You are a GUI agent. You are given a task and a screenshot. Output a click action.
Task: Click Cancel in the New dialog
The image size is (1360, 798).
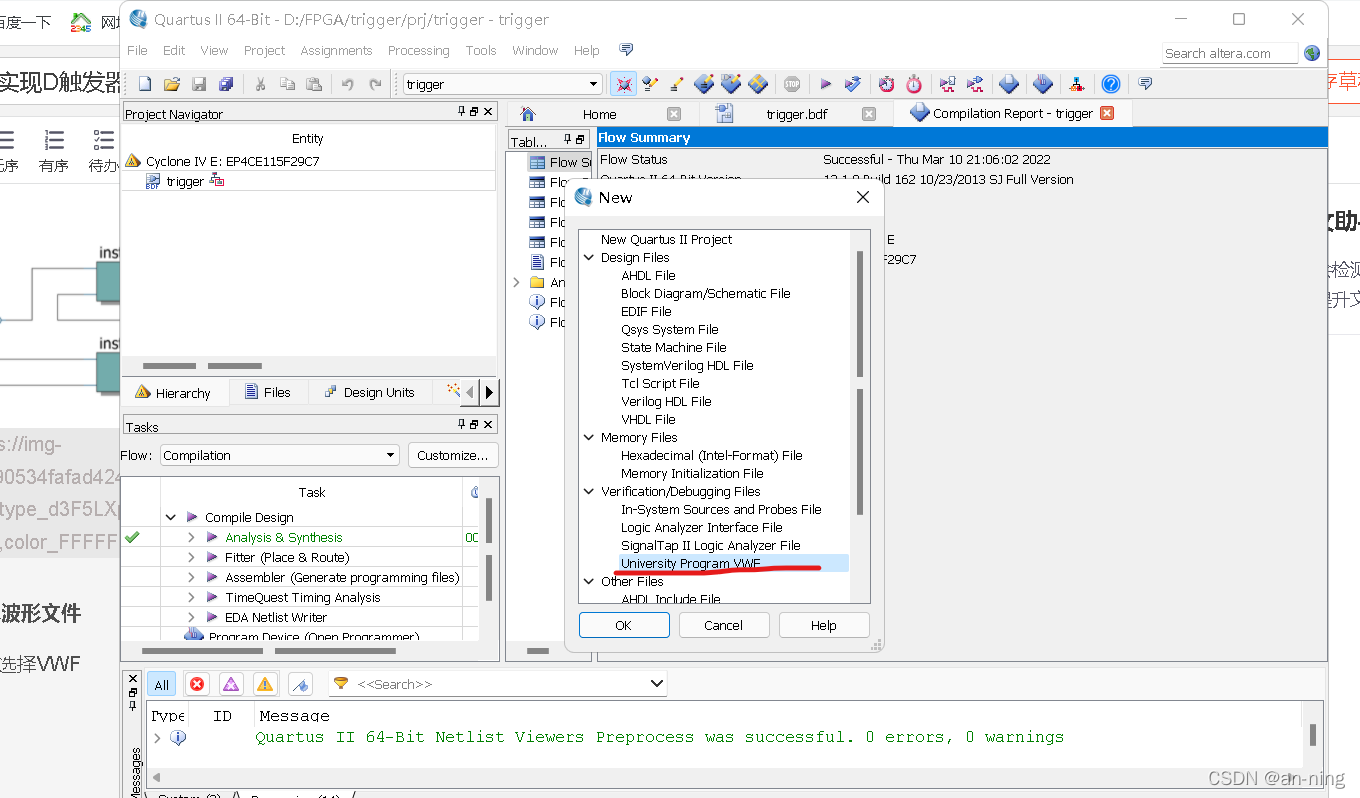pyautogui.click(x=723, y=625)
